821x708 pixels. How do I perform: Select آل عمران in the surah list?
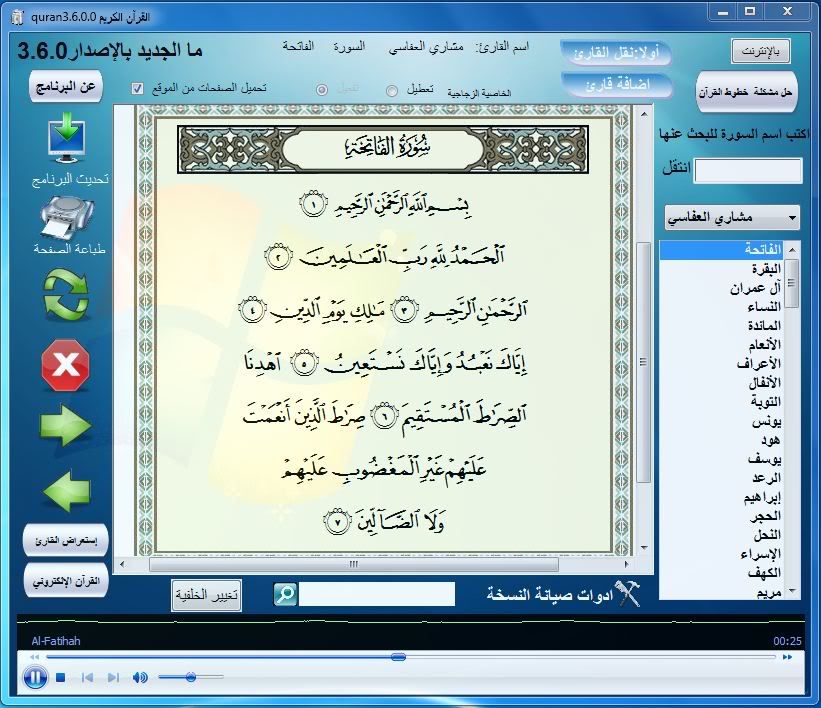pyautogui.click(x=721, y=287)
